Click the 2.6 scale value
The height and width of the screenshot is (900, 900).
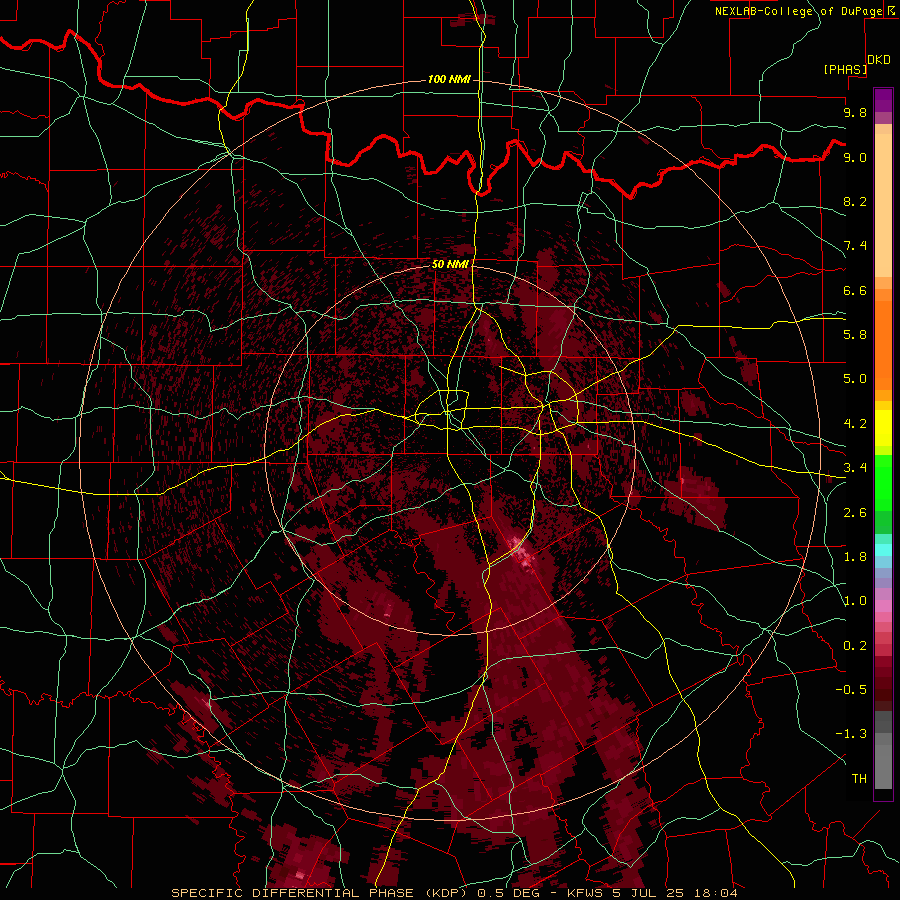pos(855,513)
